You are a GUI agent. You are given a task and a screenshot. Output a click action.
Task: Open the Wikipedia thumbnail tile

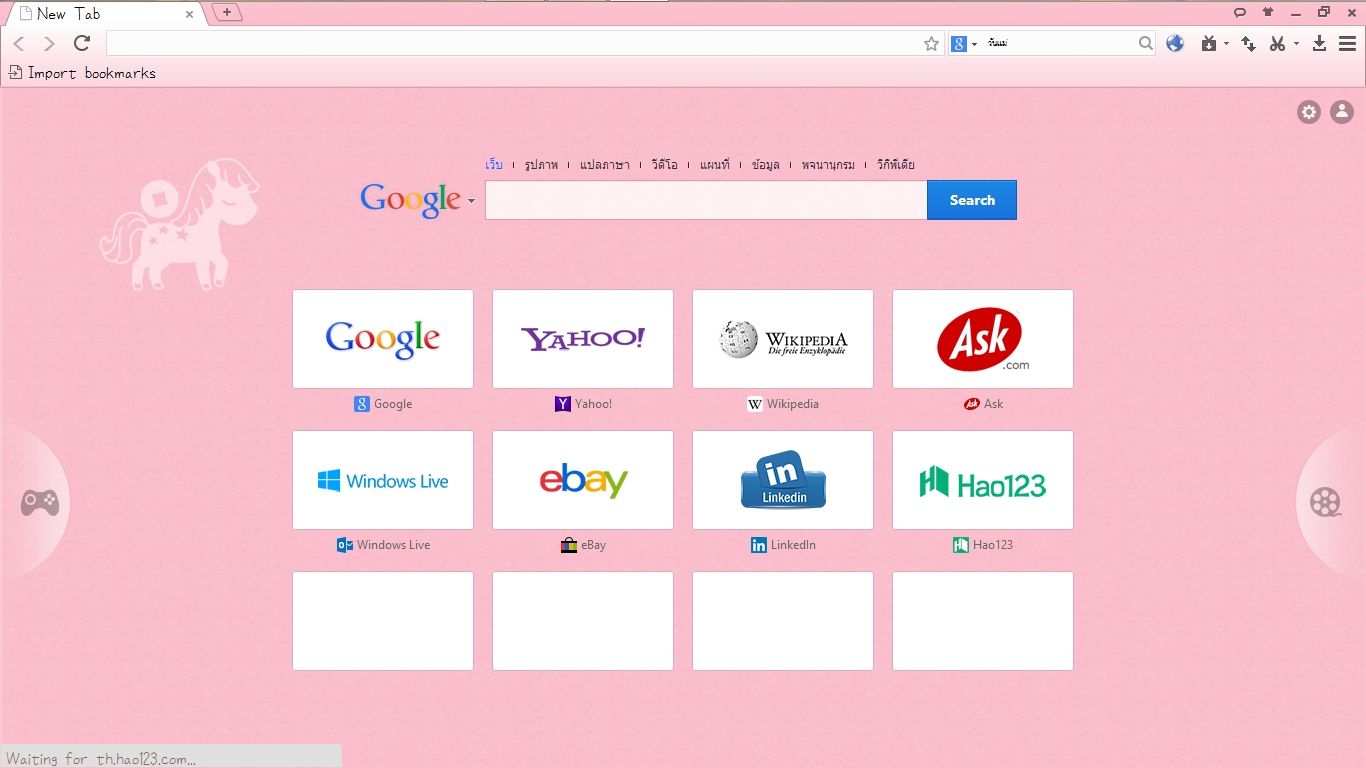[x=783, y=339]
